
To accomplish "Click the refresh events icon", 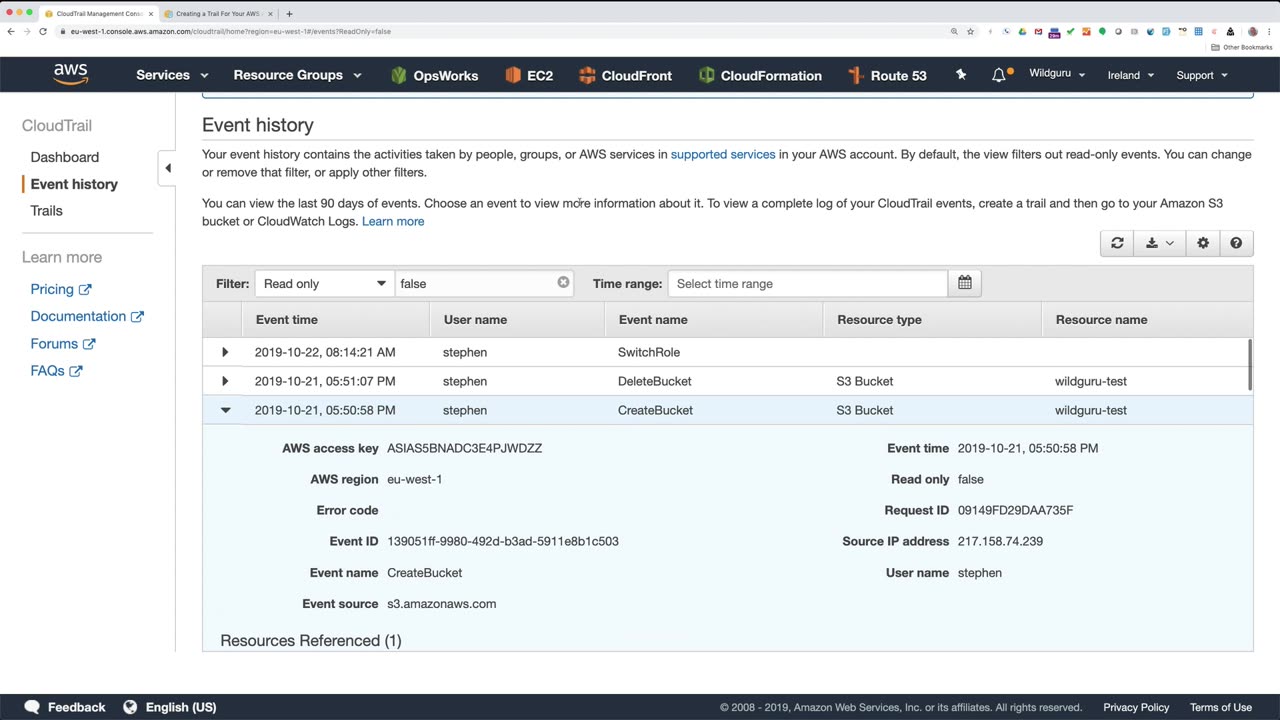I will click(1117, 243).
